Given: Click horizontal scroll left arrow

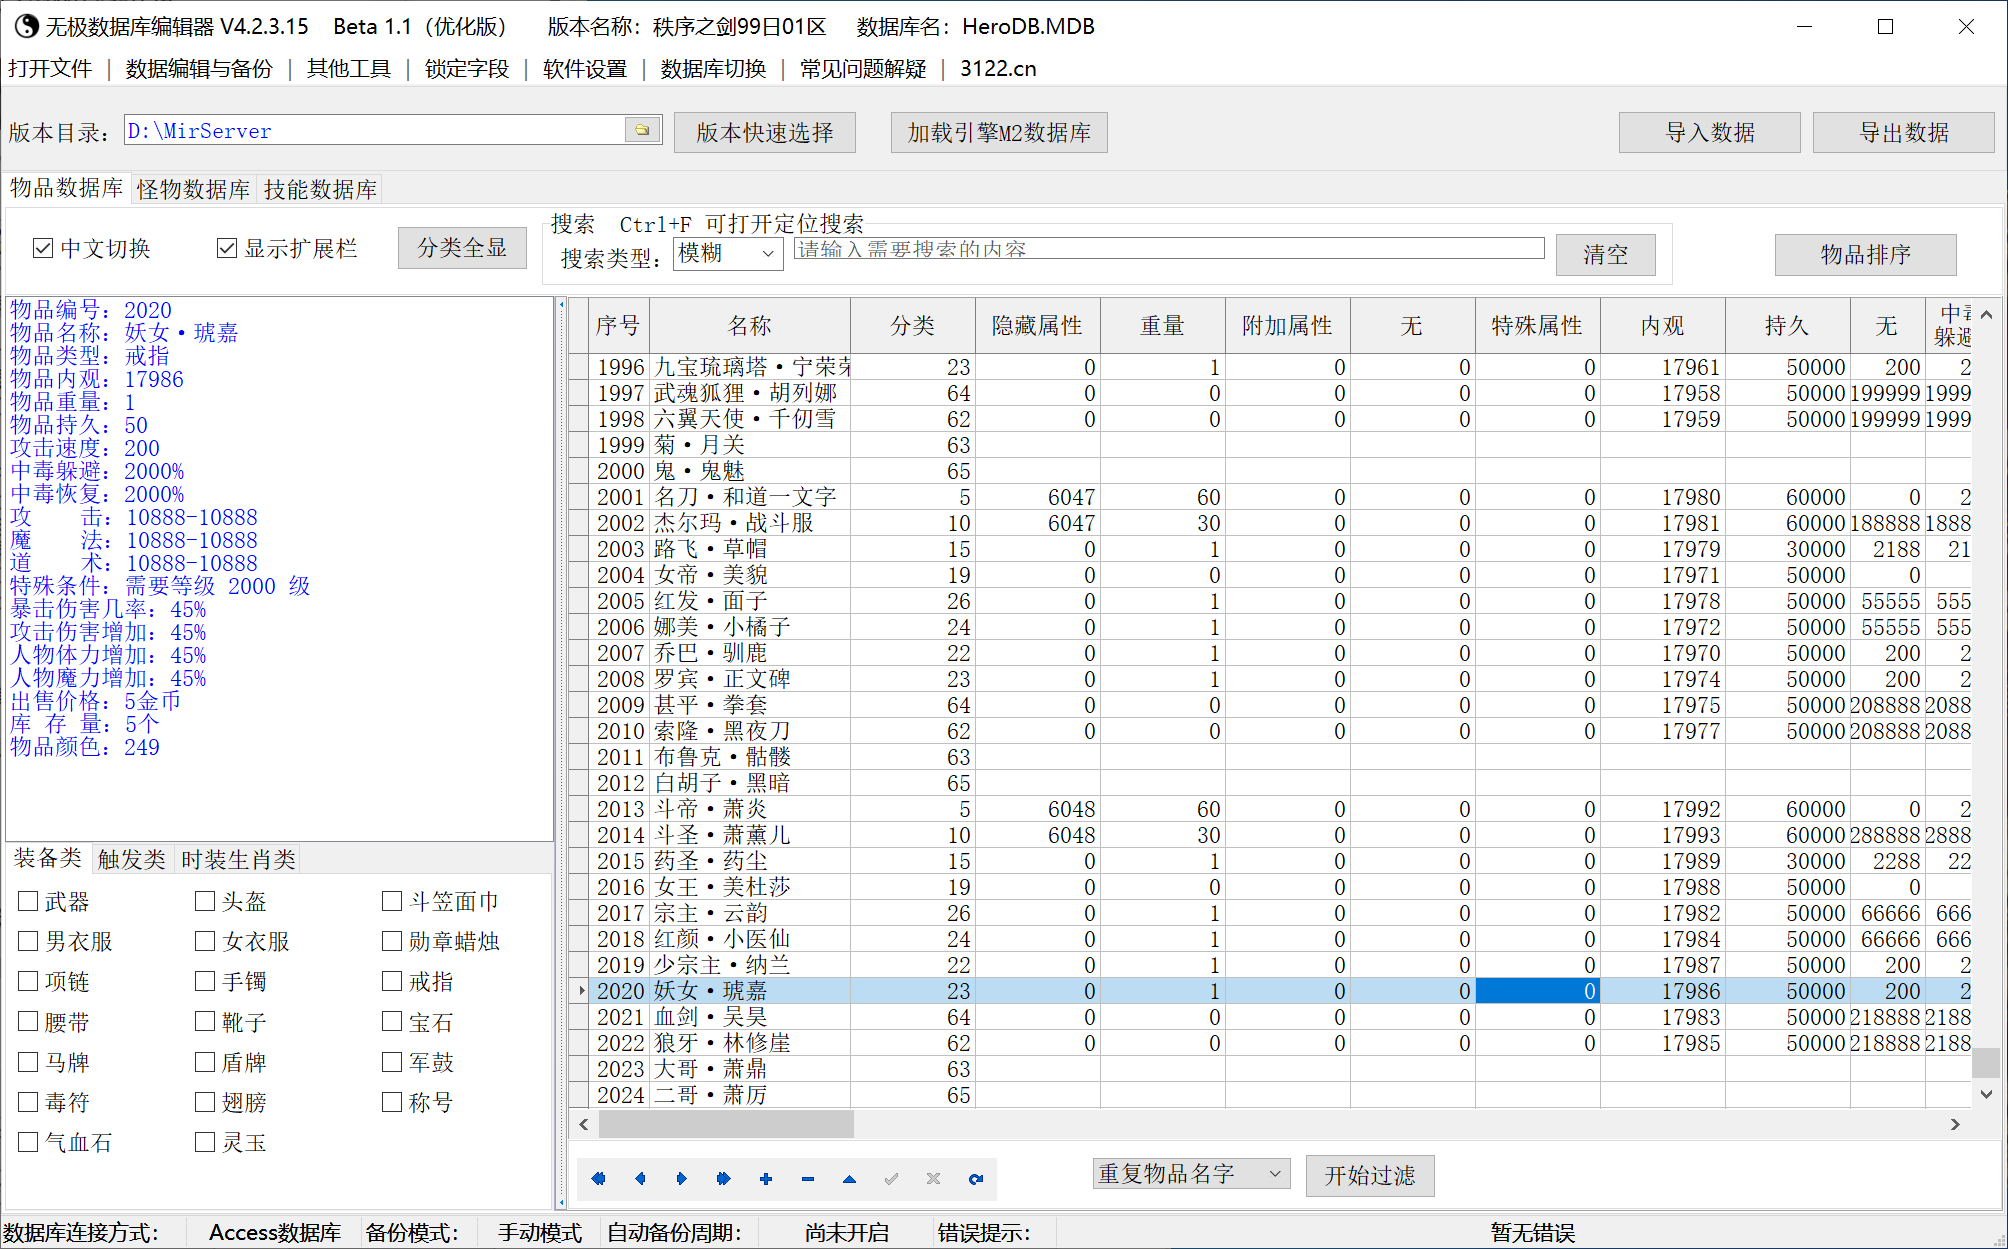Looking at the screenshot, I should coord(584,1124).
